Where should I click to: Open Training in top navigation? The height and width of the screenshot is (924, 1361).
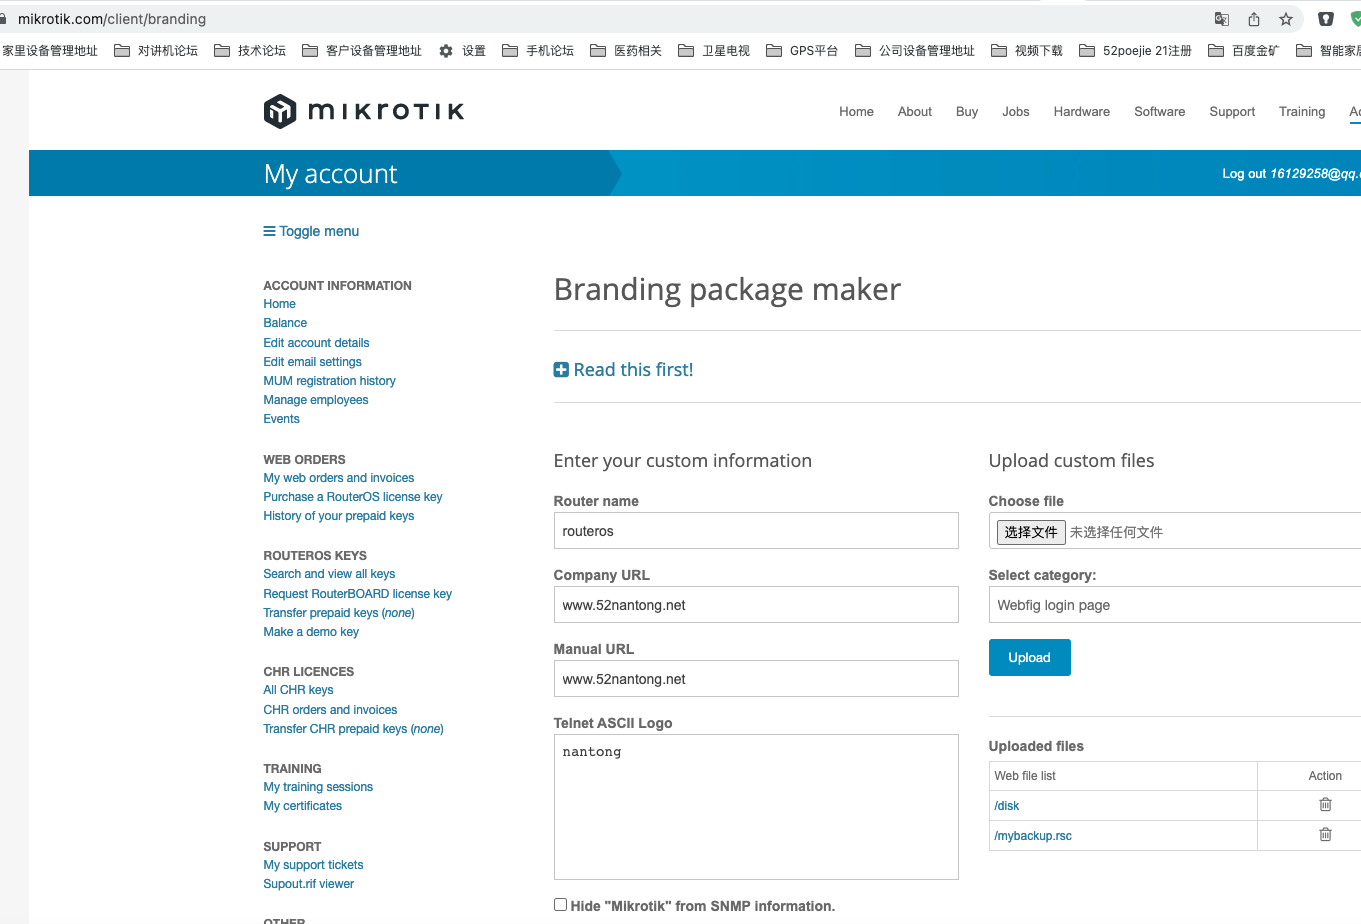(1302, 112)
